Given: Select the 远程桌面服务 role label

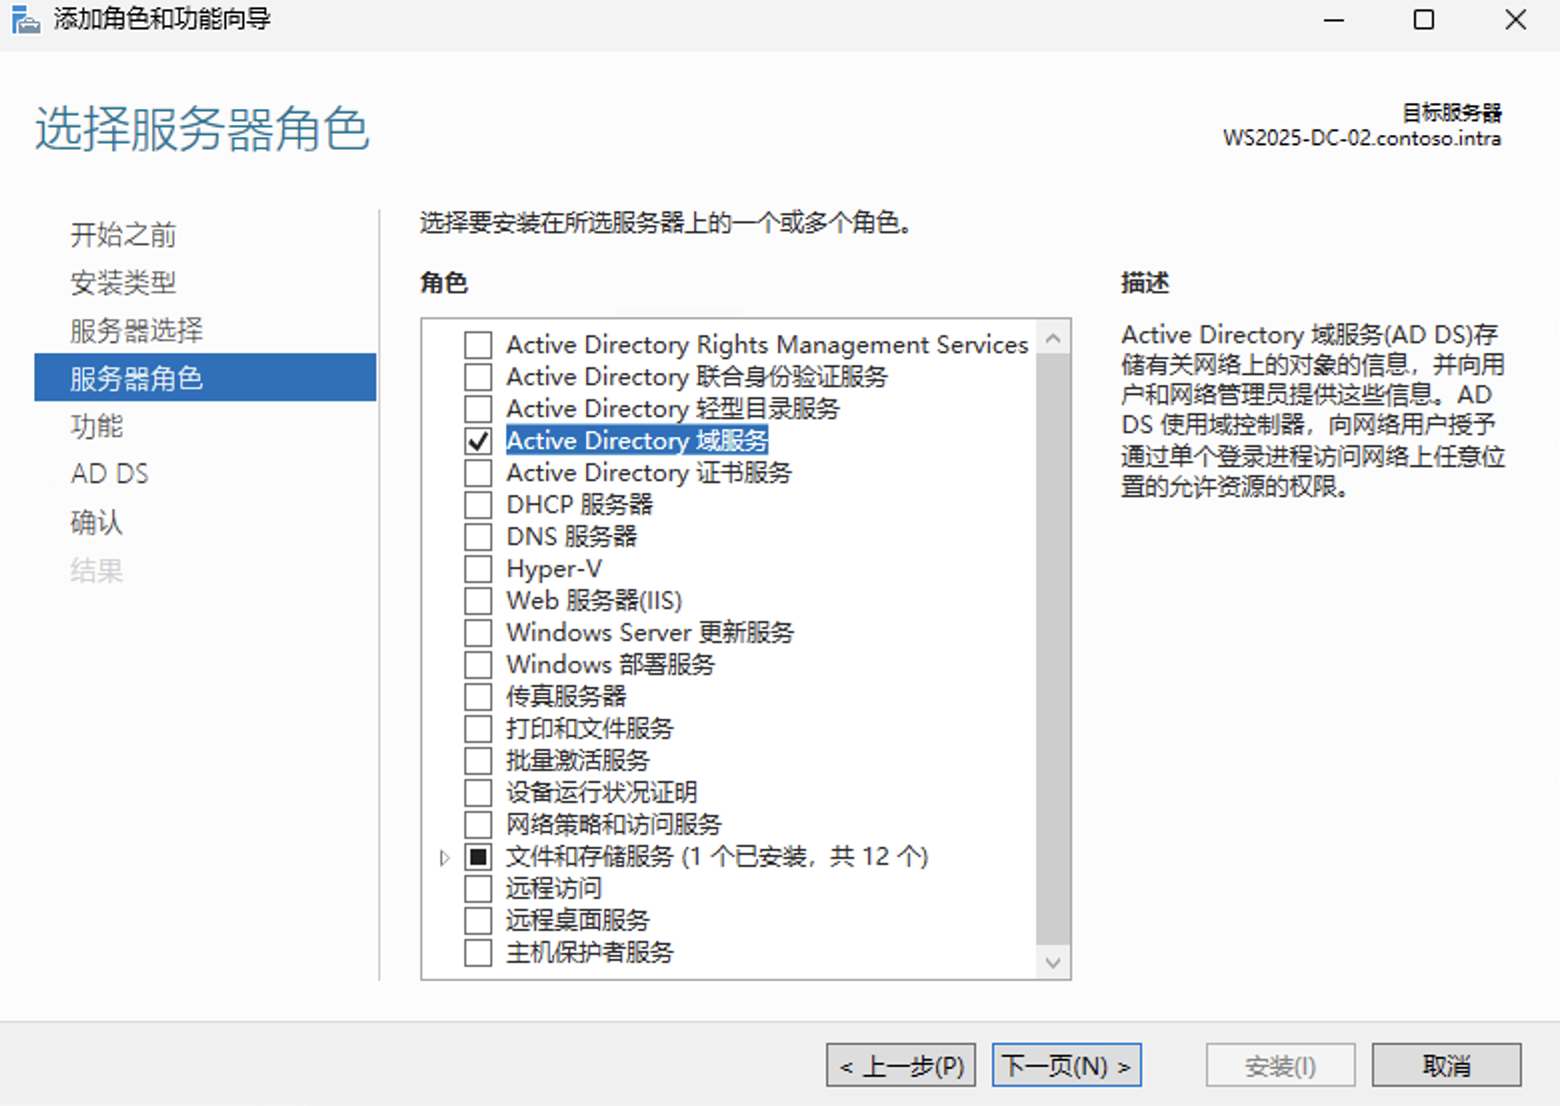Looking at the screenshot, I should pos(578,921).
